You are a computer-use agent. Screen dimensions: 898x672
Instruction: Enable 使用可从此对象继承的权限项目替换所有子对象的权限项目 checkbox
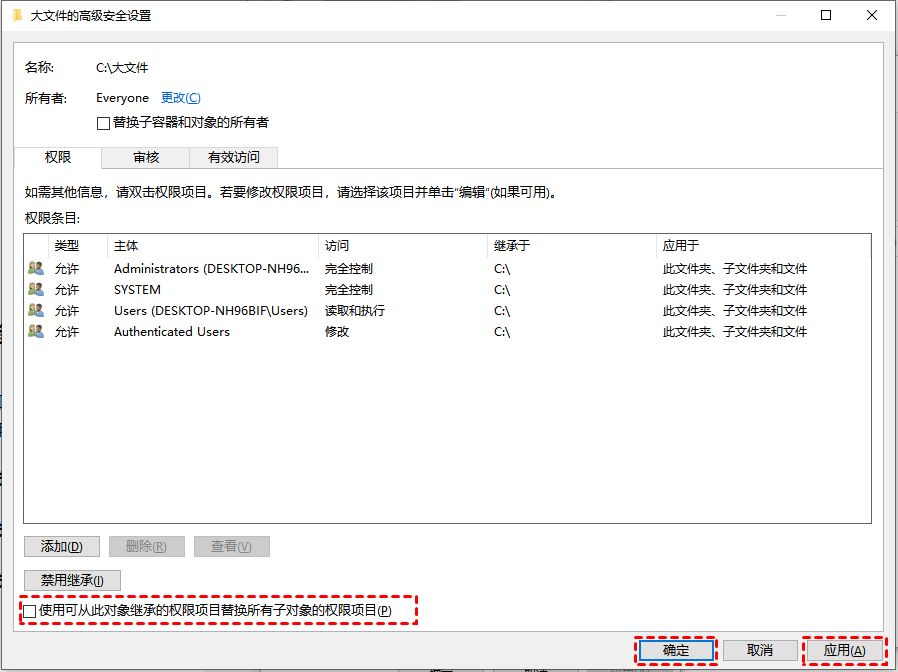[30, 611]
